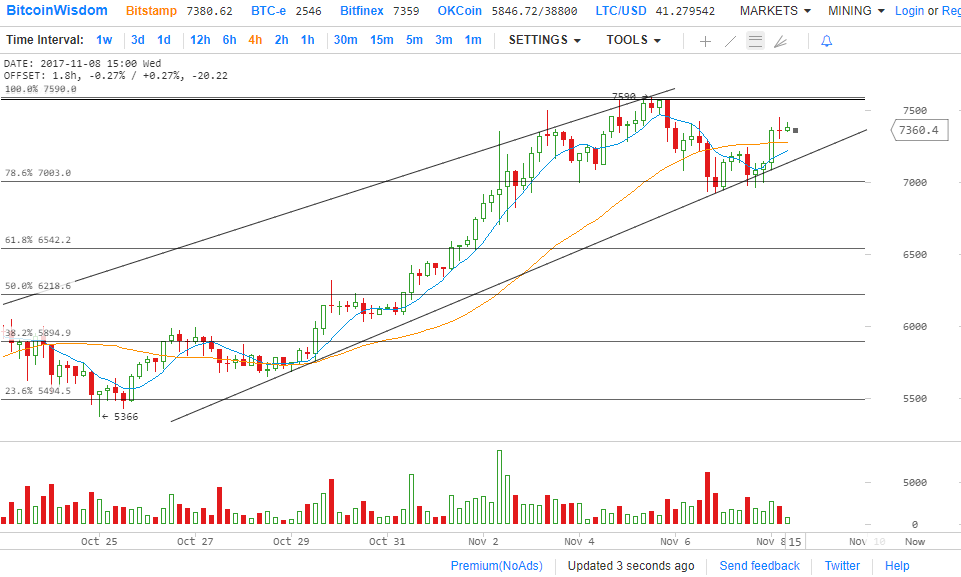Click the BitcoinWisdom logo

pos(56,11)
